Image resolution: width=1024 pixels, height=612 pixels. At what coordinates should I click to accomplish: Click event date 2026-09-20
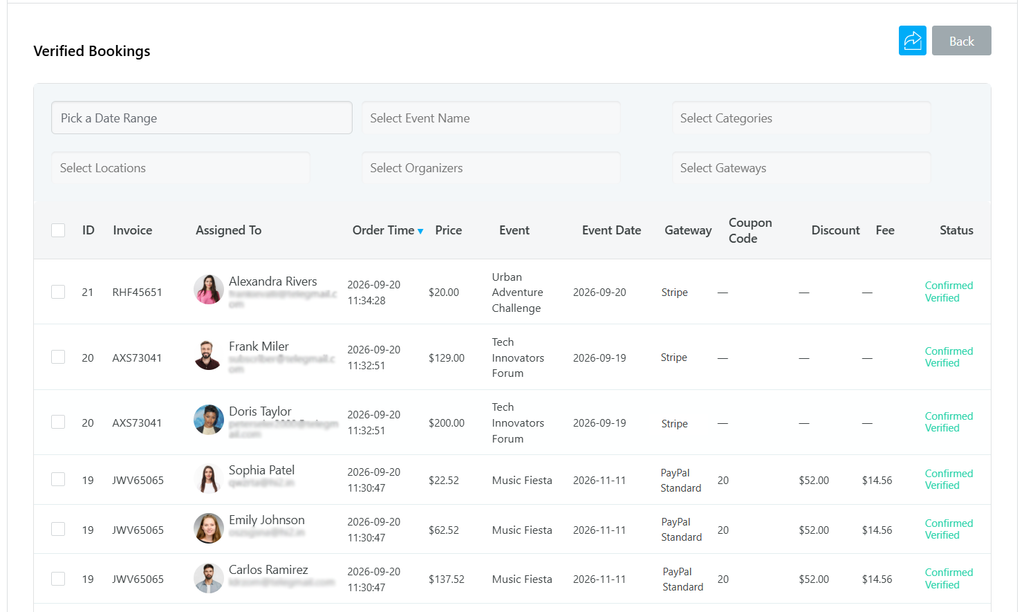click(600, 292)
